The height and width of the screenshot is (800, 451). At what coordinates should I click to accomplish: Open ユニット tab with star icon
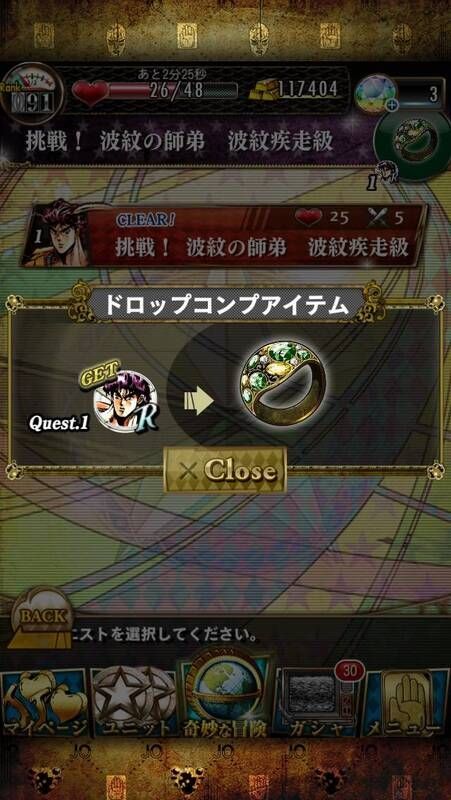coord(134,702)
